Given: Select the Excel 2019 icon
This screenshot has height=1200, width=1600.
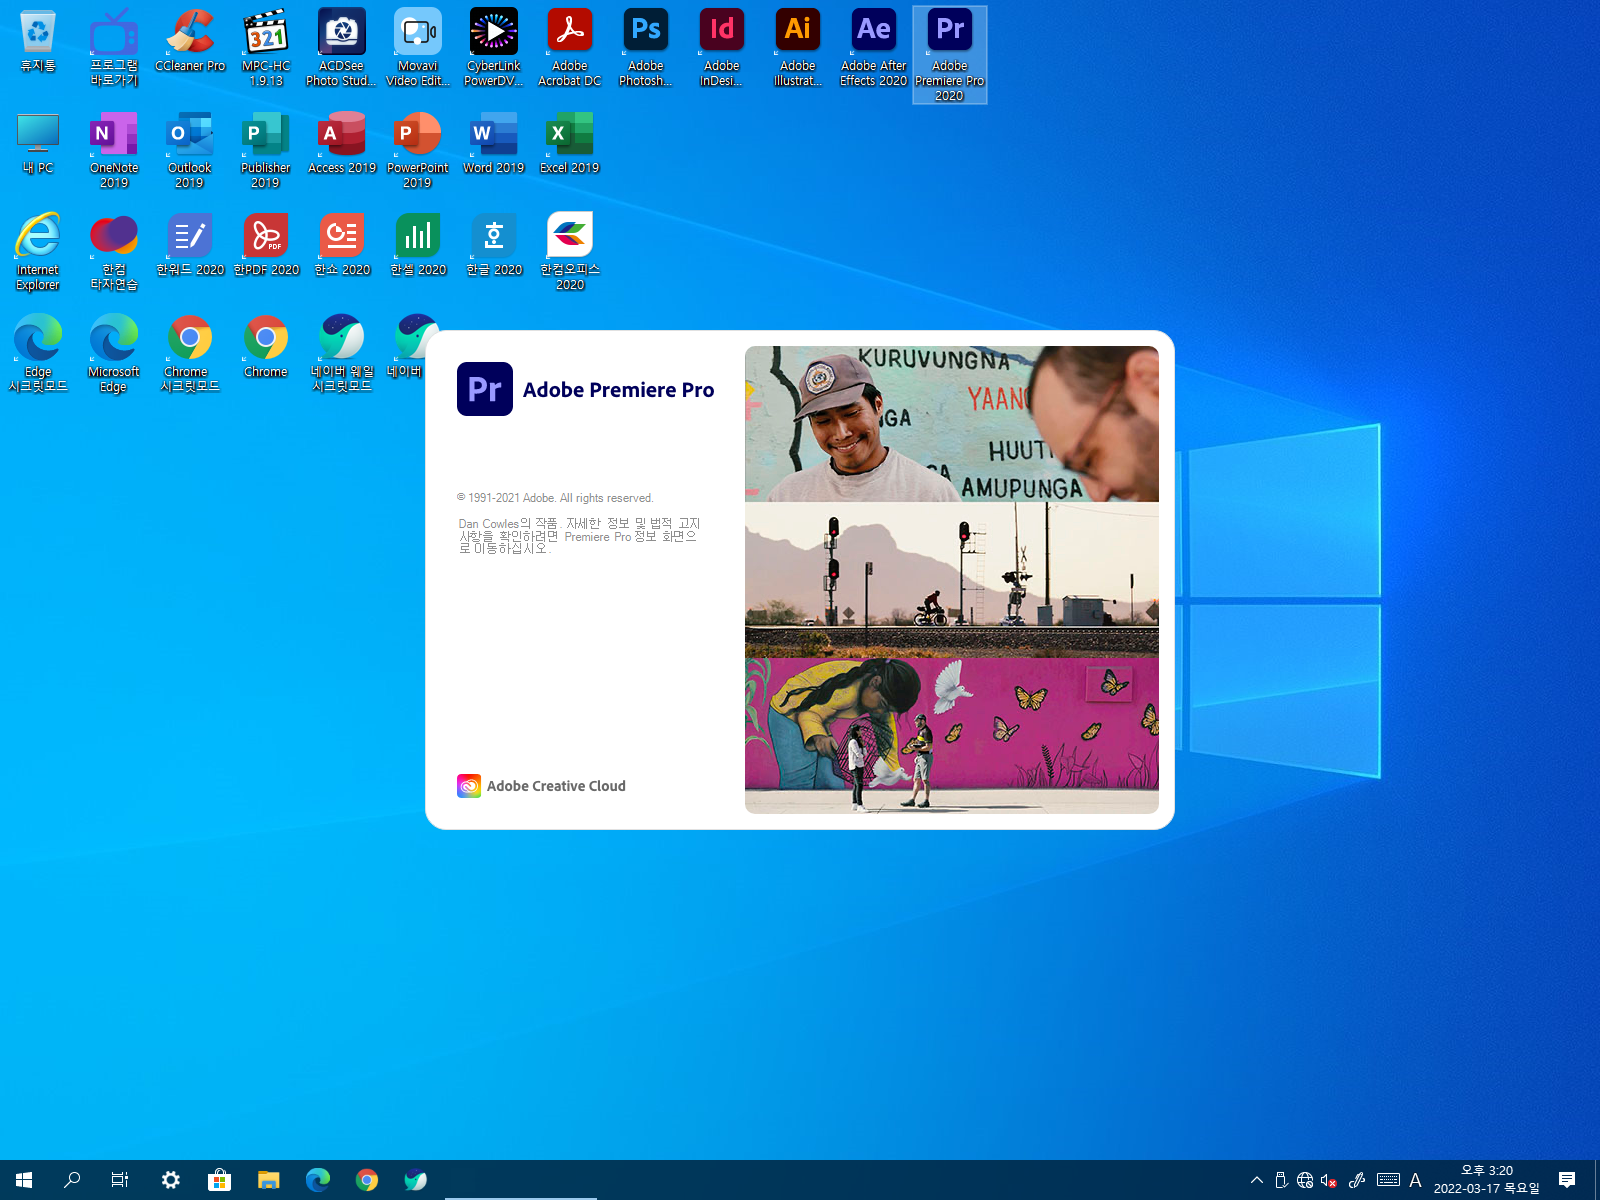Looking at the screenshot, I should coord(570,143).
